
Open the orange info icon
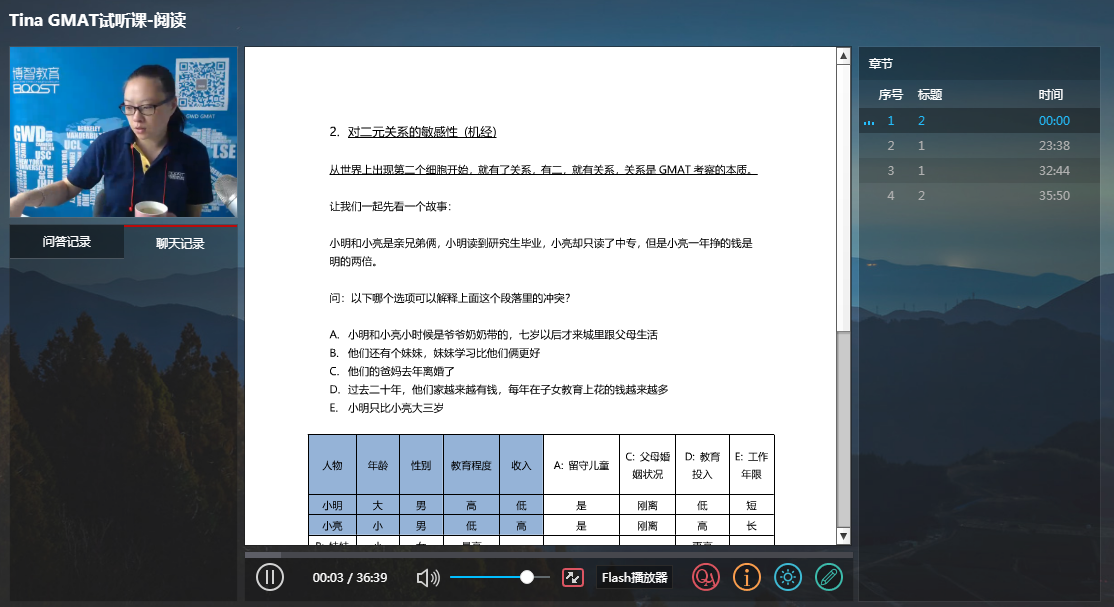(747, 577)
